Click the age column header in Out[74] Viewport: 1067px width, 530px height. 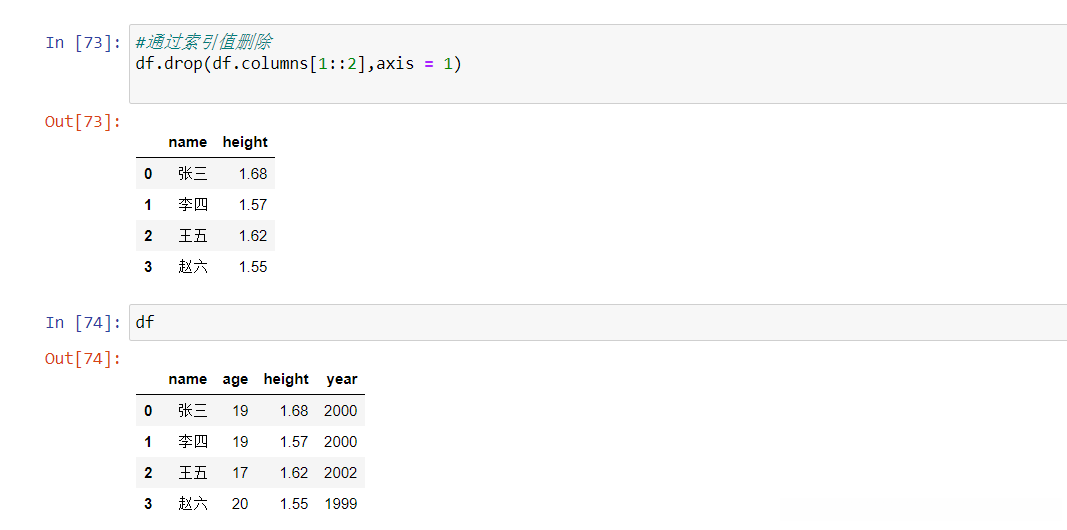tap(235, 379)
